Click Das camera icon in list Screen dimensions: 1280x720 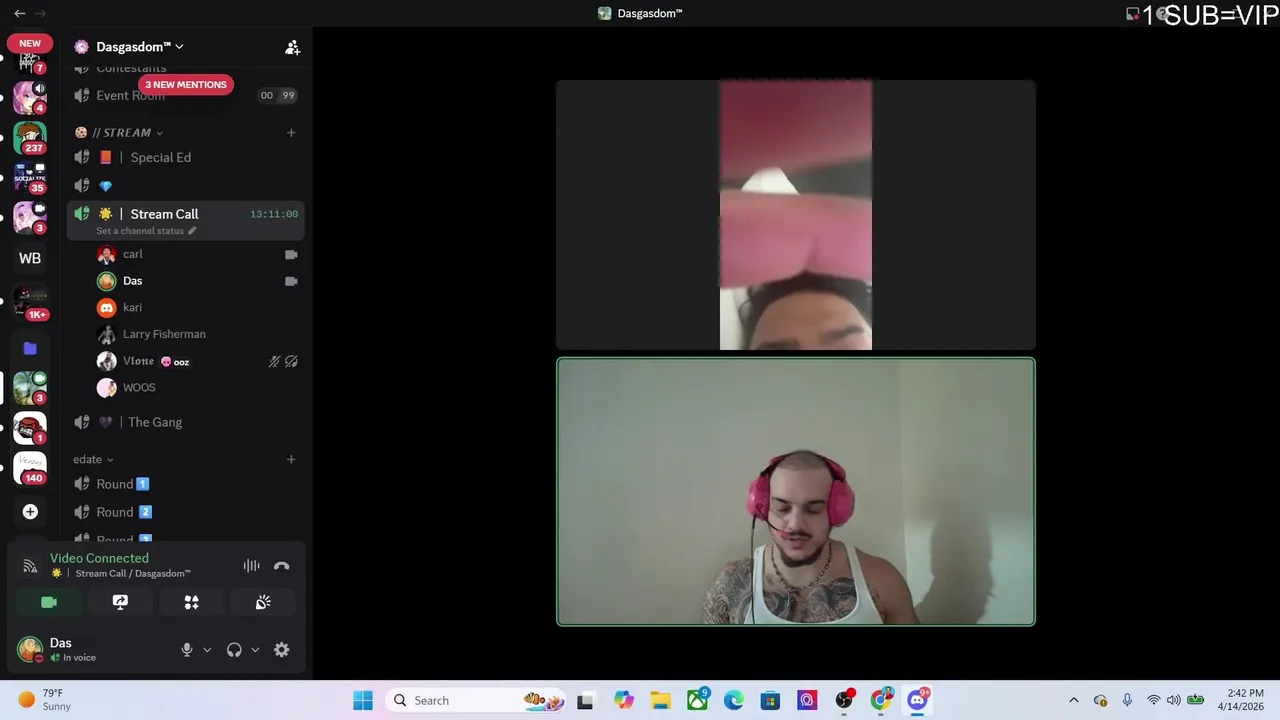291,282
